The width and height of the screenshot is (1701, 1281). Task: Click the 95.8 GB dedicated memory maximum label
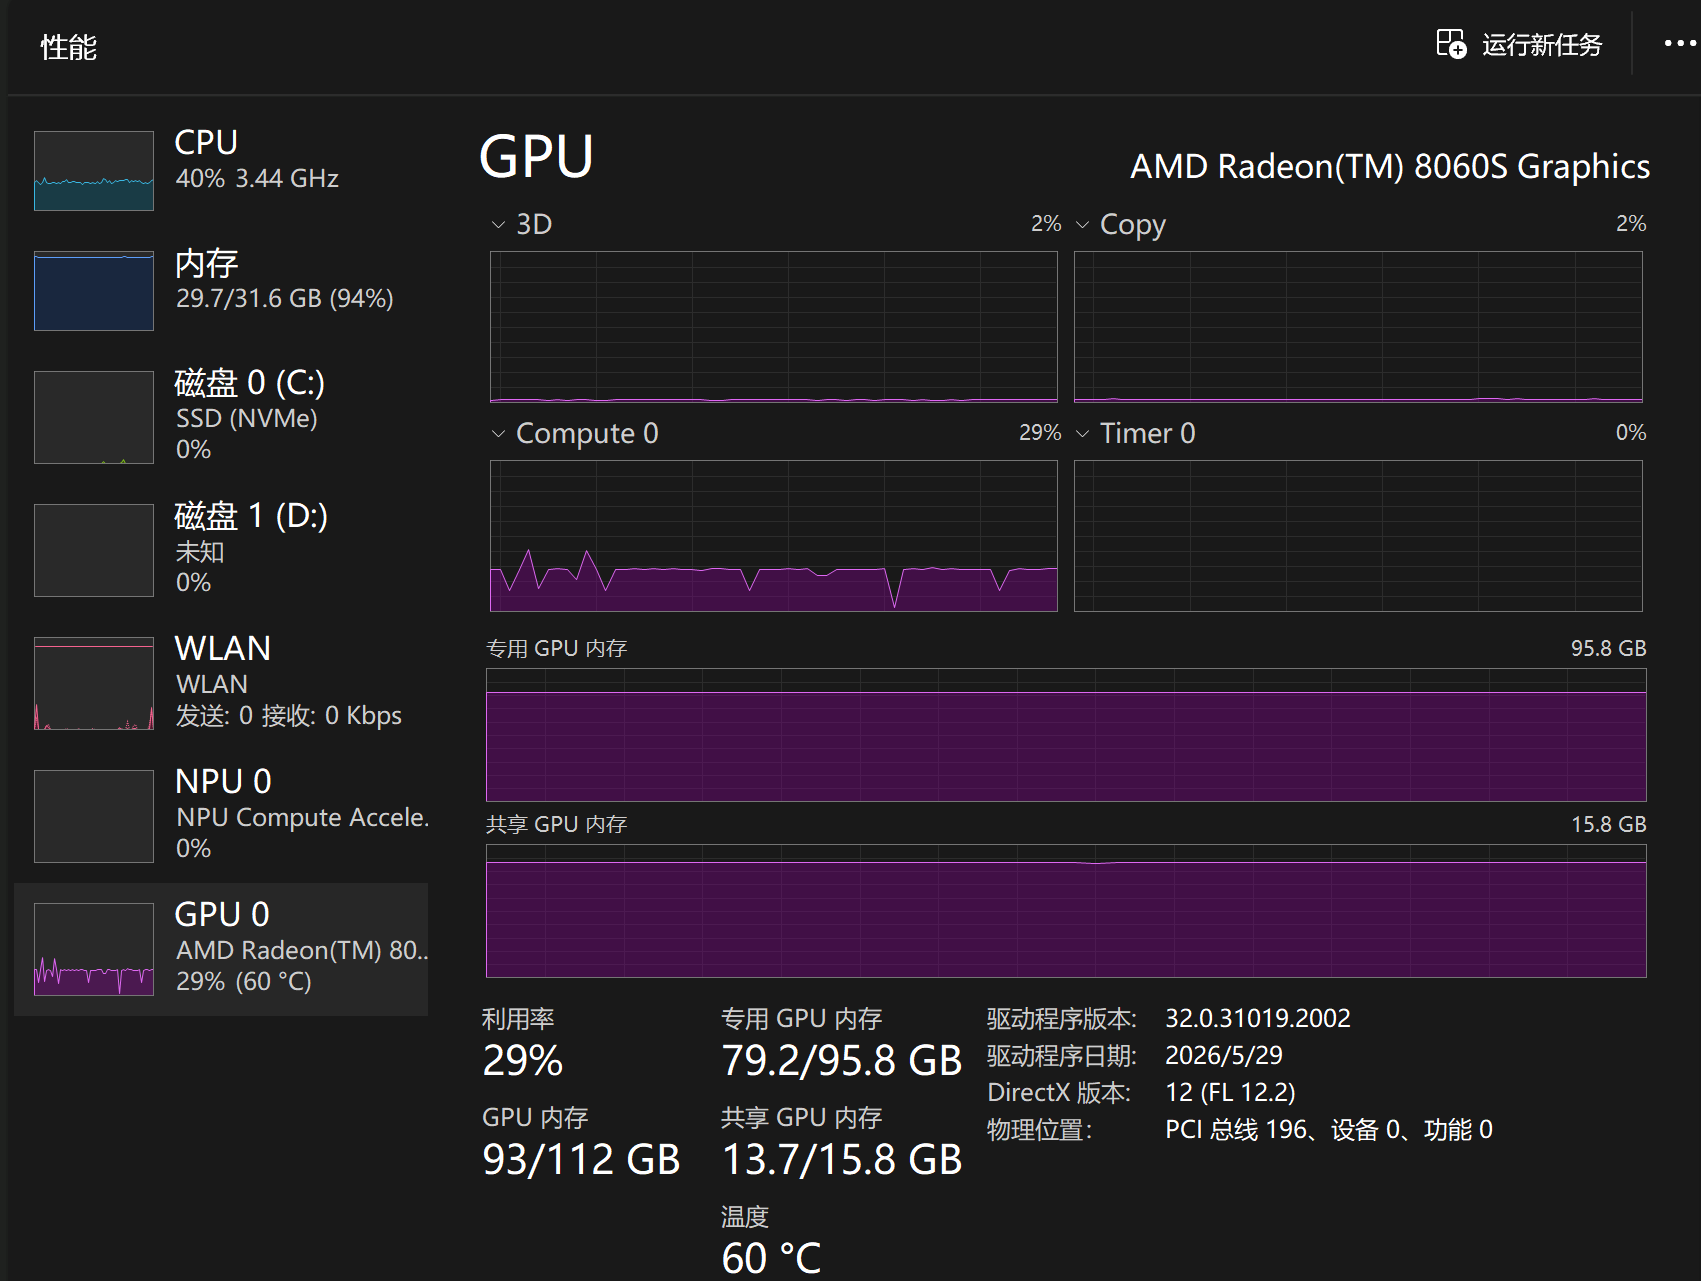(x=1609, y=648)
